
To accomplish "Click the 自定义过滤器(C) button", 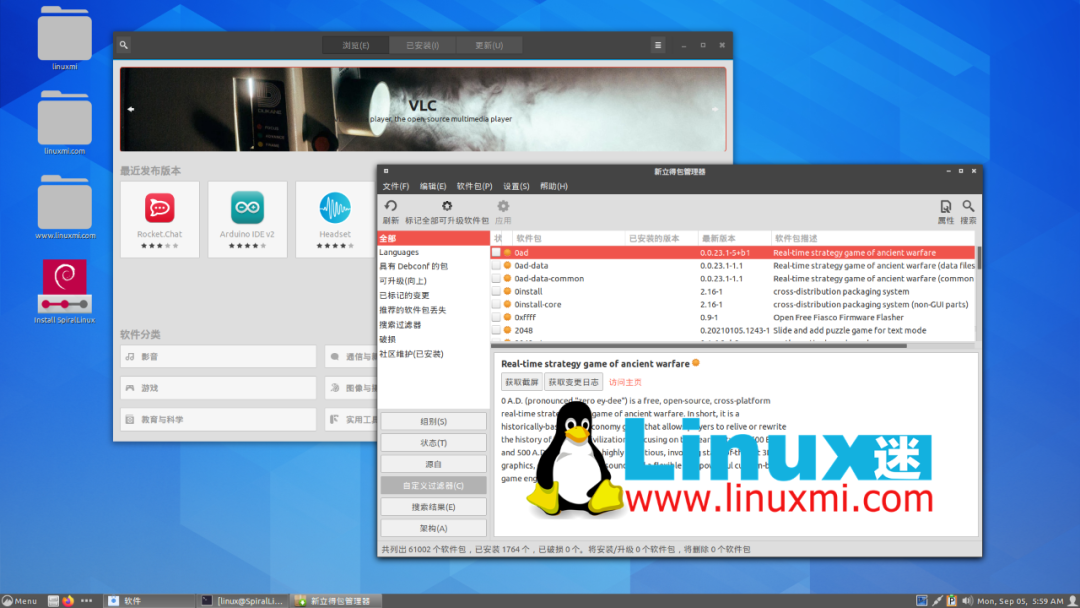I will (433, 485).
